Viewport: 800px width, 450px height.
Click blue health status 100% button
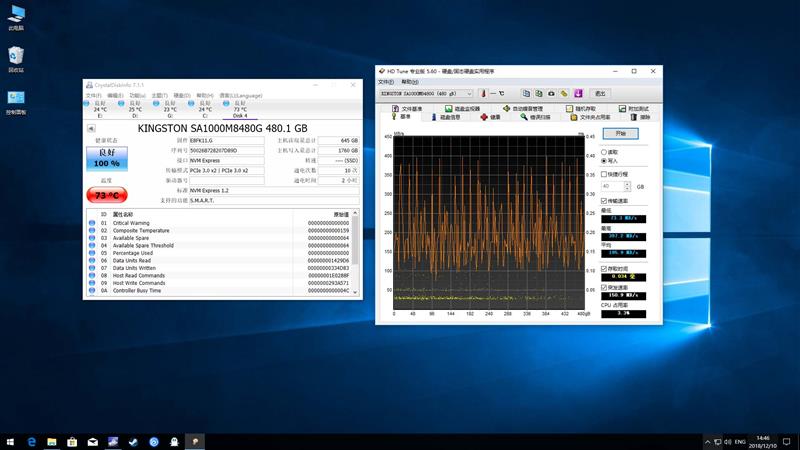pos(107,158)
